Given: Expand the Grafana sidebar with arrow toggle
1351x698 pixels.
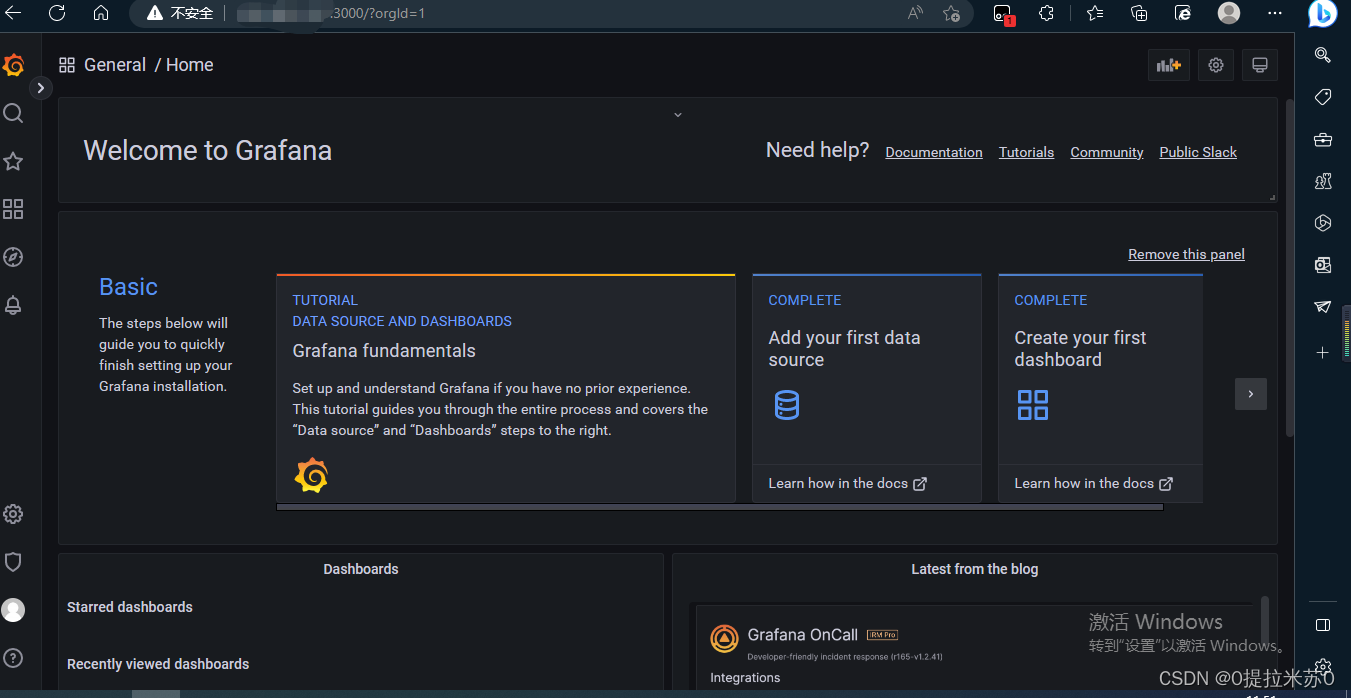Looking at the screenshot, I should pos(40,88).
